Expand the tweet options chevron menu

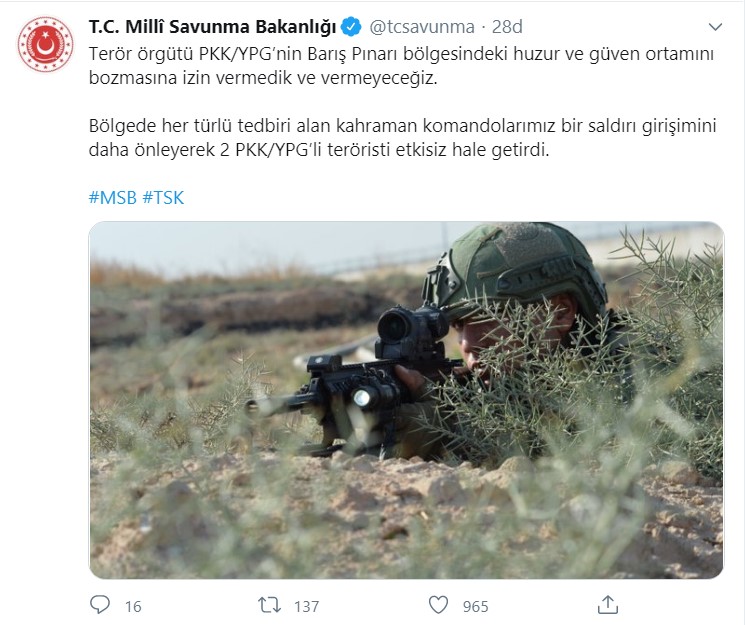click(x=715, y=27)
